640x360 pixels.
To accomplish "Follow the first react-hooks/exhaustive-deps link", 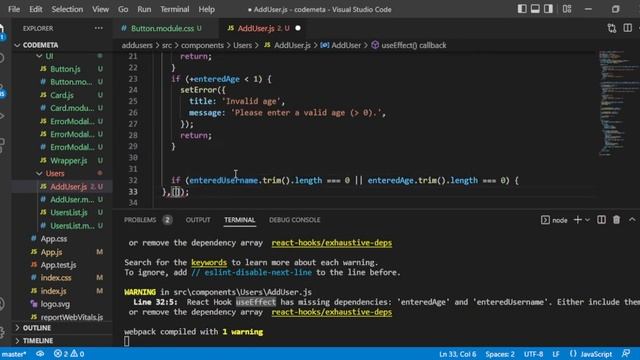I will (331, 243).
